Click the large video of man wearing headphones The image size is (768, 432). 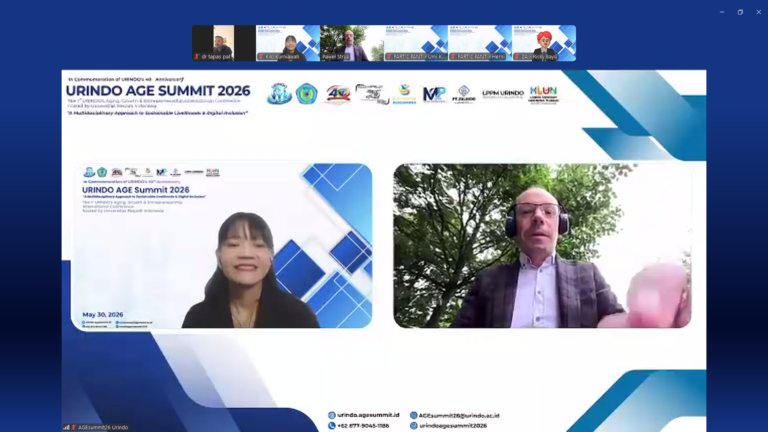[x=542, y=246]
